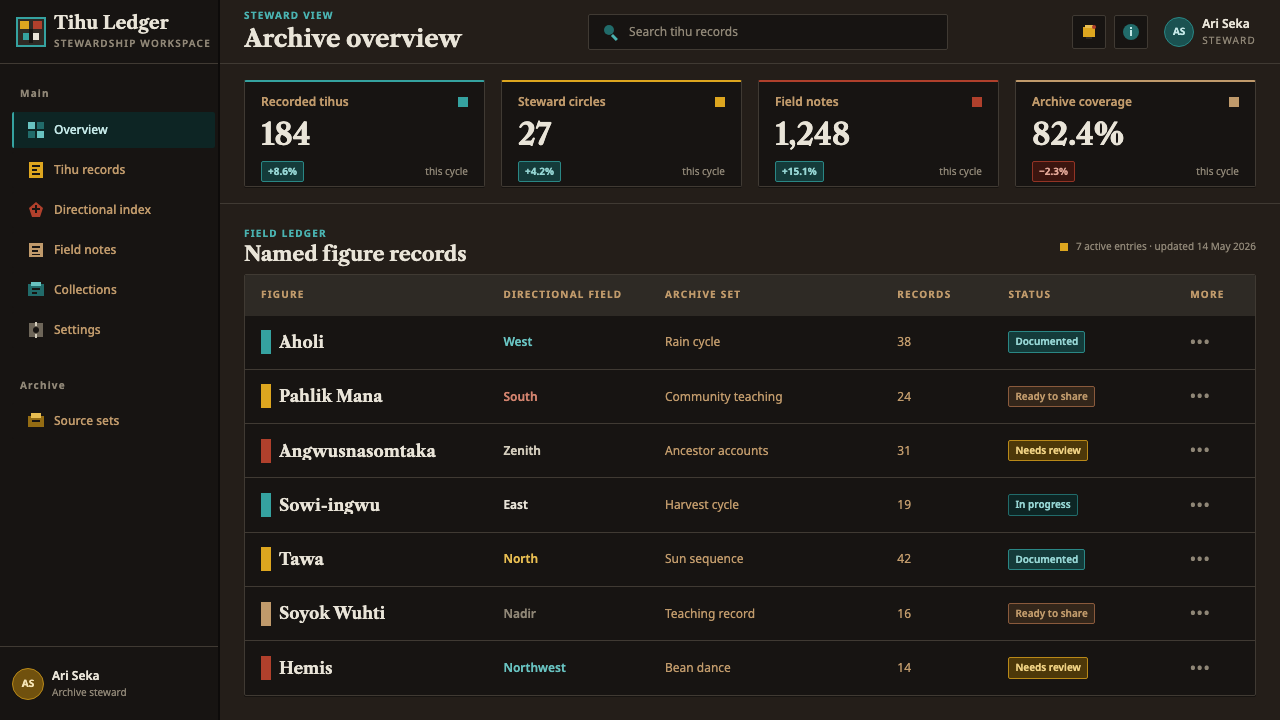
Task: Open Field notes in the sidebar
Action: coord(113,250)
